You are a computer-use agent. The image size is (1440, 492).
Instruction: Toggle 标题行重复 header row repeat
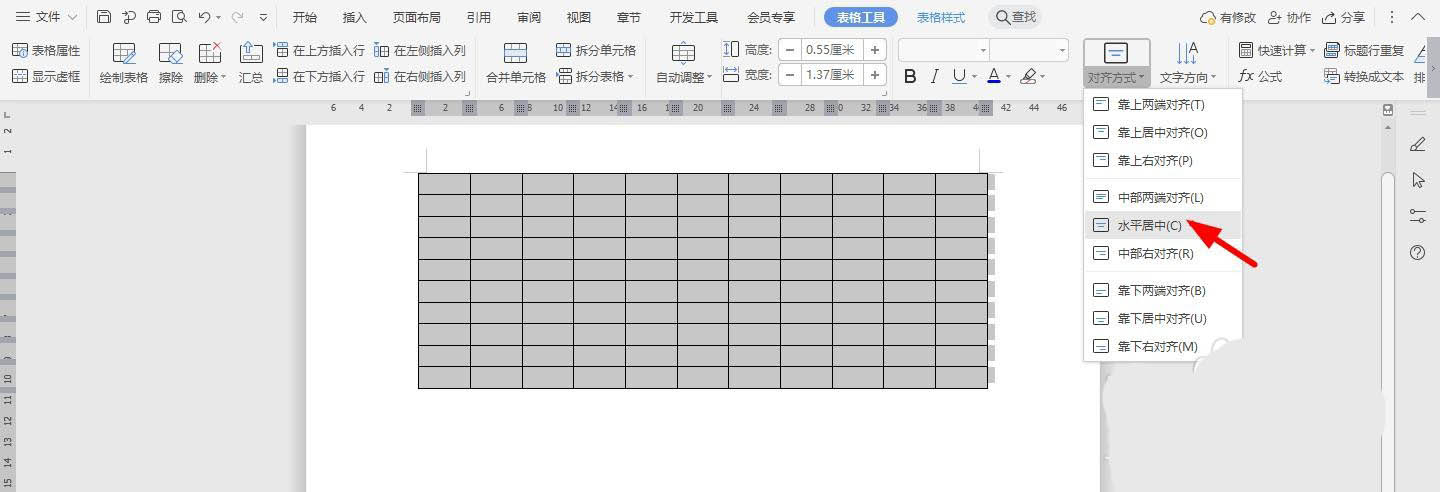(x=1364, y=50)
